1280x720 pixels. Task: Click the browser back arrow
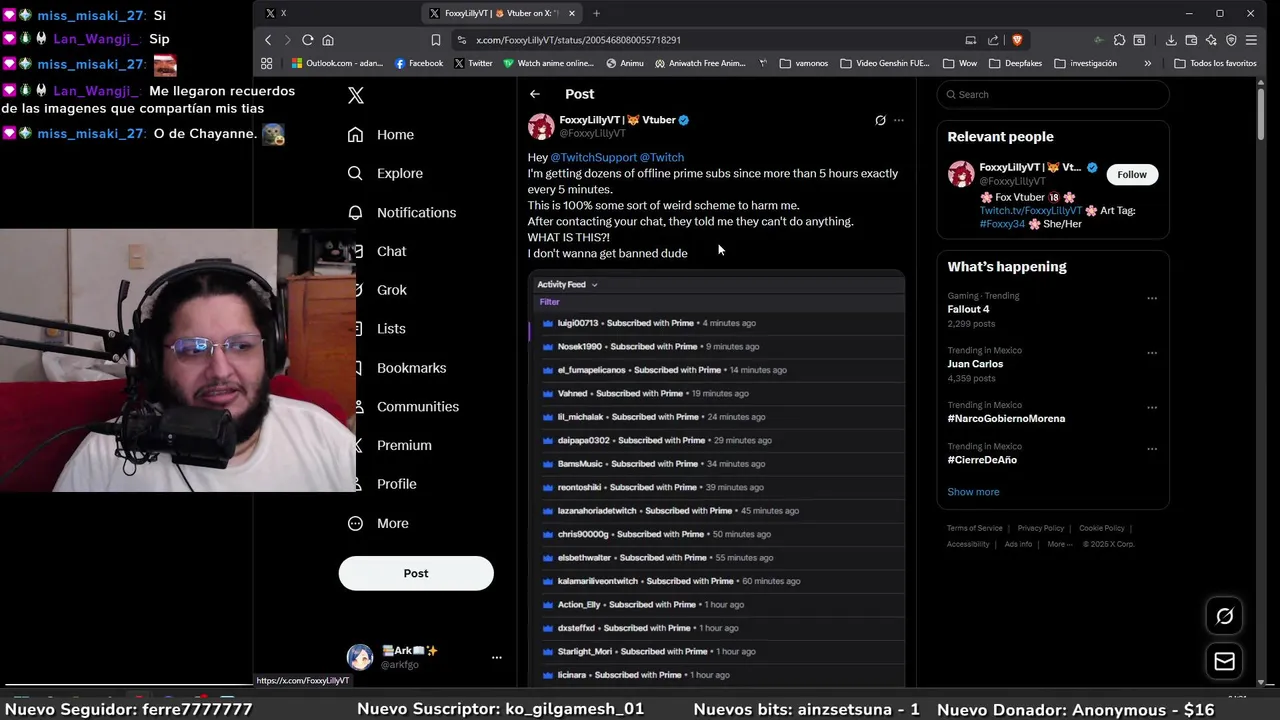(268, 40)
